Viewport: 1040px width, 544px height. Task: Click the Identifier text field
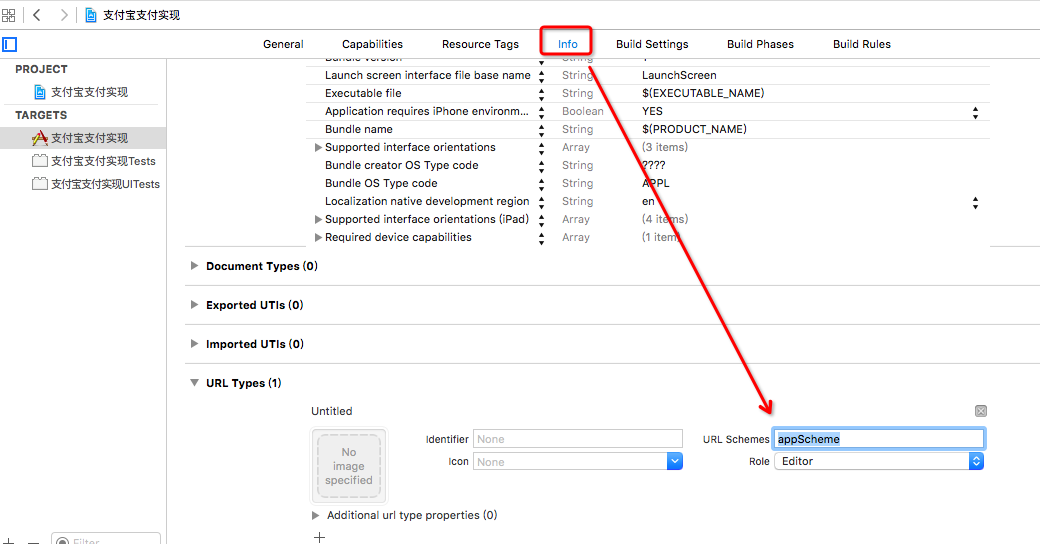[x=577, y=439]
